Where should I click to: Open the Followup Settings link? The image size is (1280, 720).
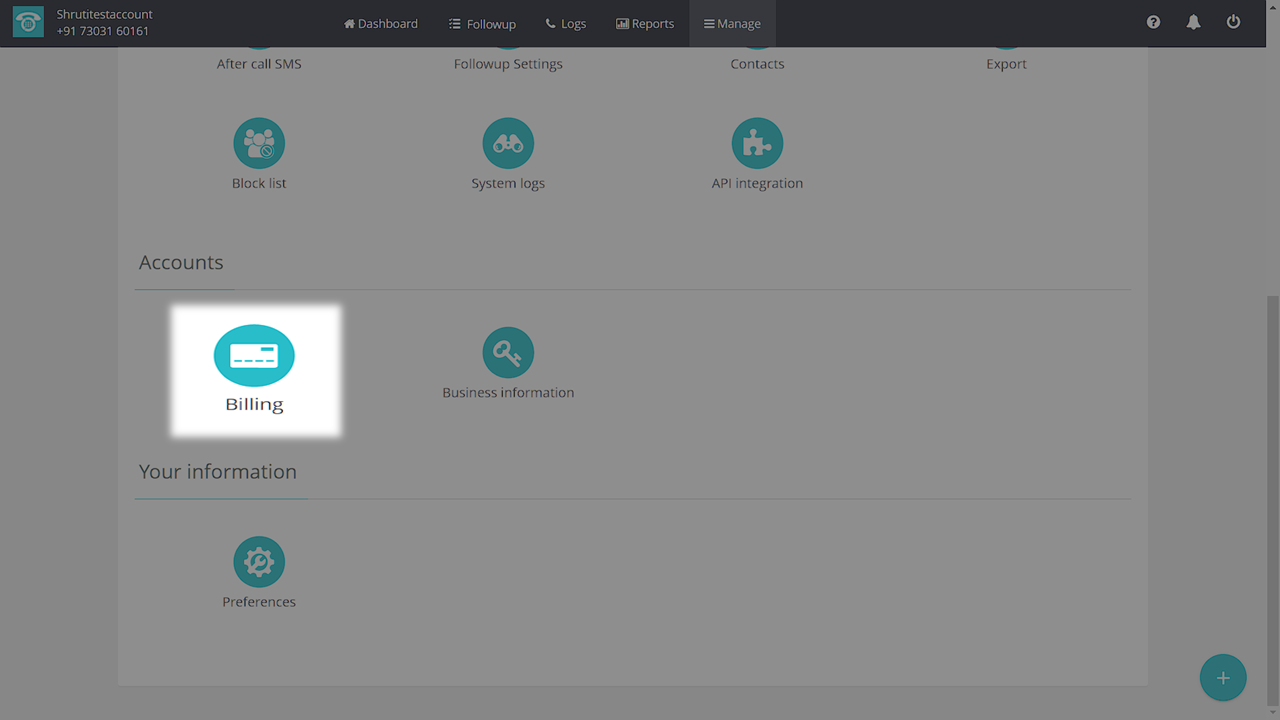pos(508,64)
